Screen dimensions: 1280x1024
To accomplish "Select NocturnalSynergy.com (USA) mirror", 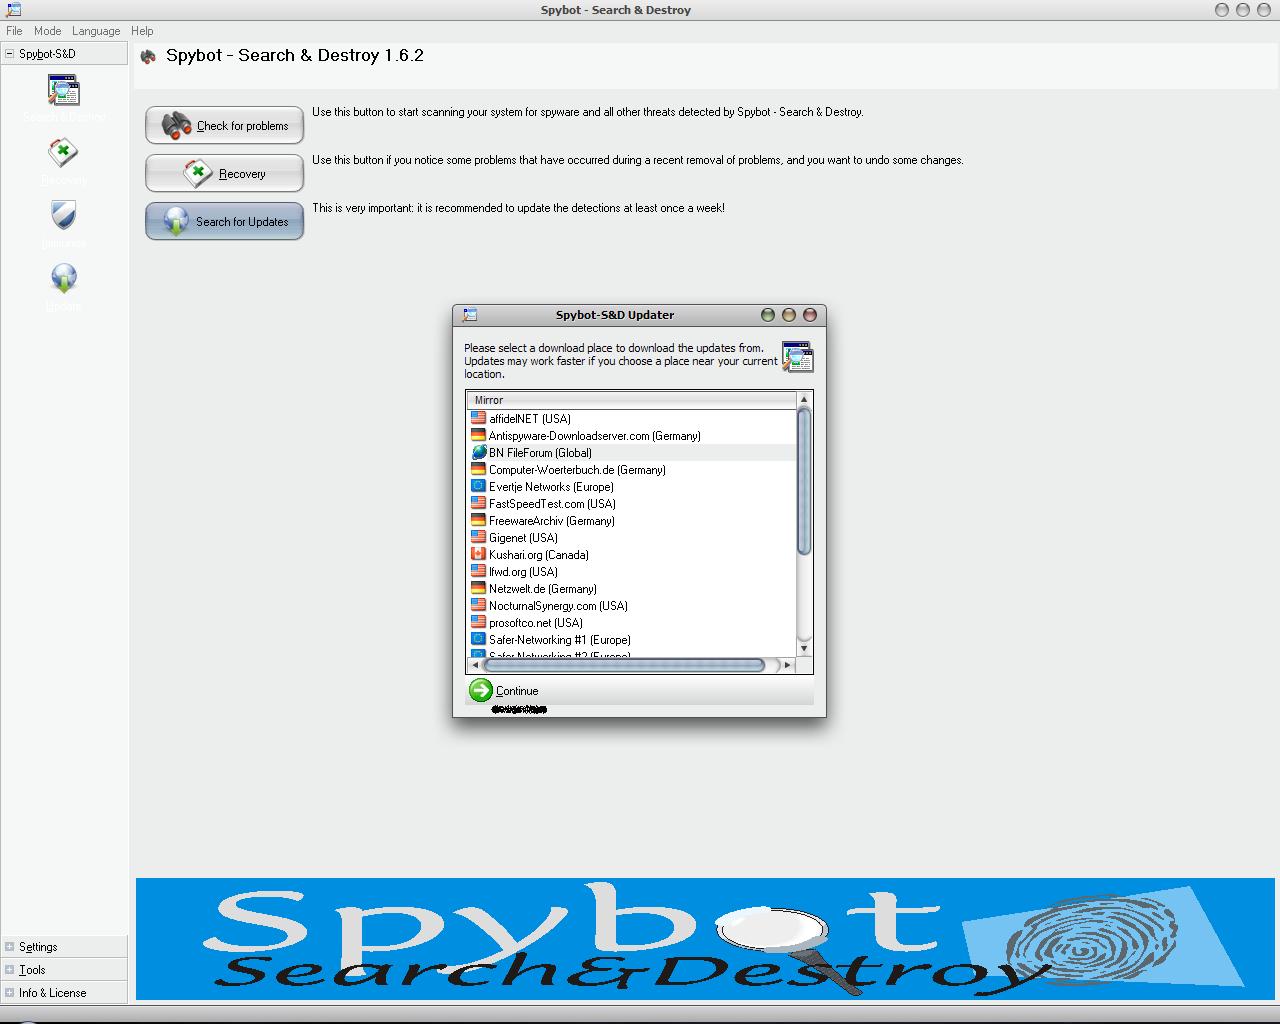I will pyautogui.click(x=632, y=606).
